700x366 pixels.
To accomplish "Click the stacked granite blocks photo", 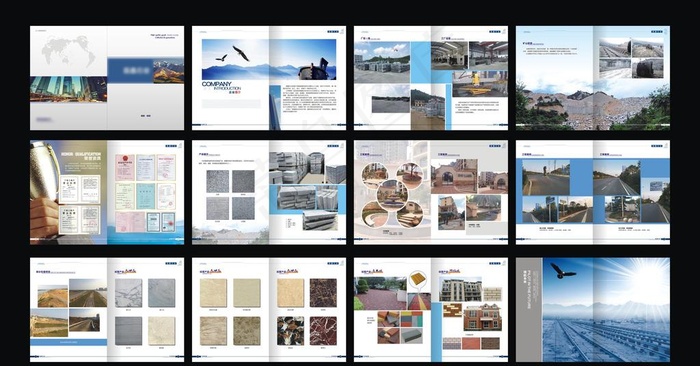I will pyautogui.click(x=308, y=168).
